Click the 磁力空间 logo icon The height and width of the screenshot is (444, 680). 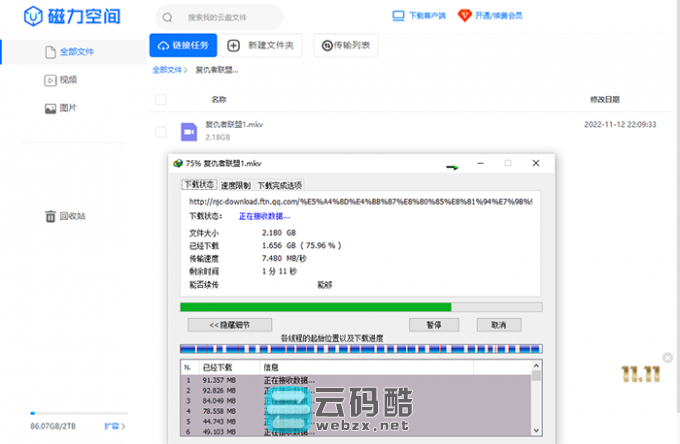click(31, 18)
